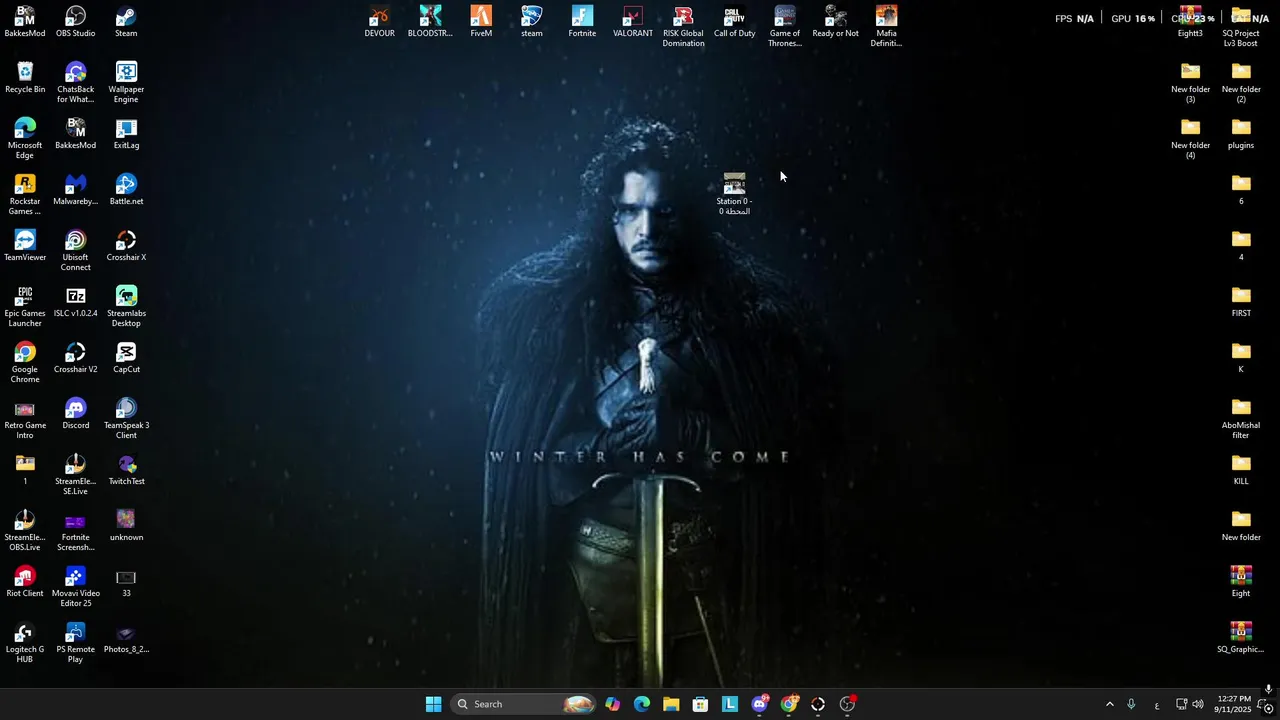Screen dimensions: 1280x720
Task: Select the desktop item named 33
Action: (126, 582)
